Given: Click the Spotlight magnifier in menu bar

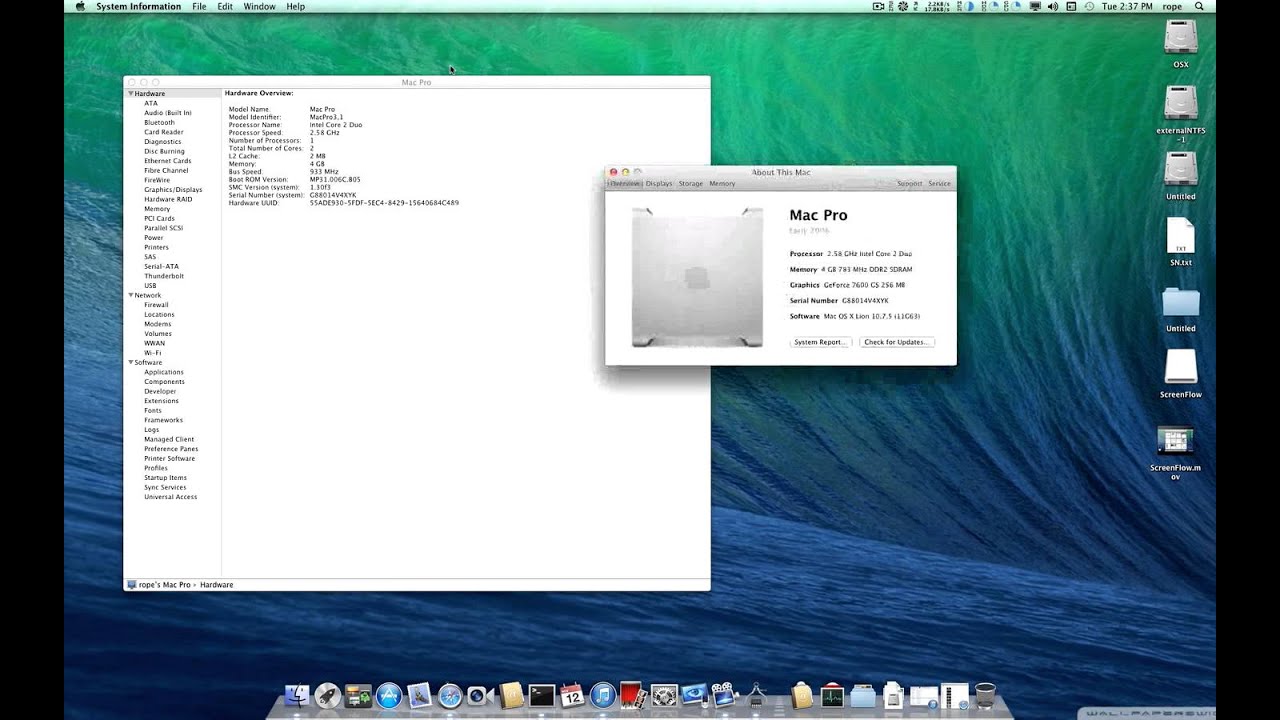Looking at the screenshot, I should click(1199, 6).
